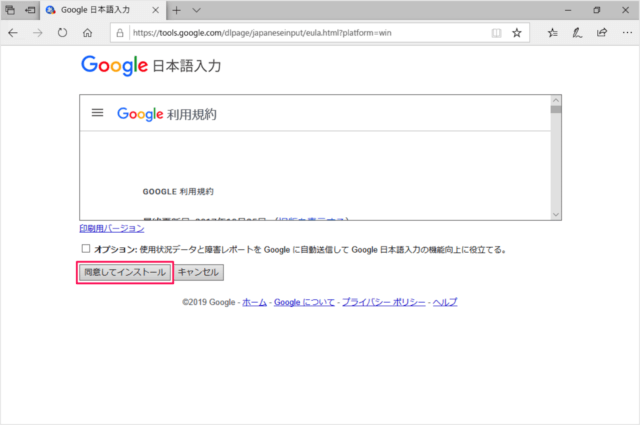
Task: Set these tabs aside icon
Action: (30, 10)
